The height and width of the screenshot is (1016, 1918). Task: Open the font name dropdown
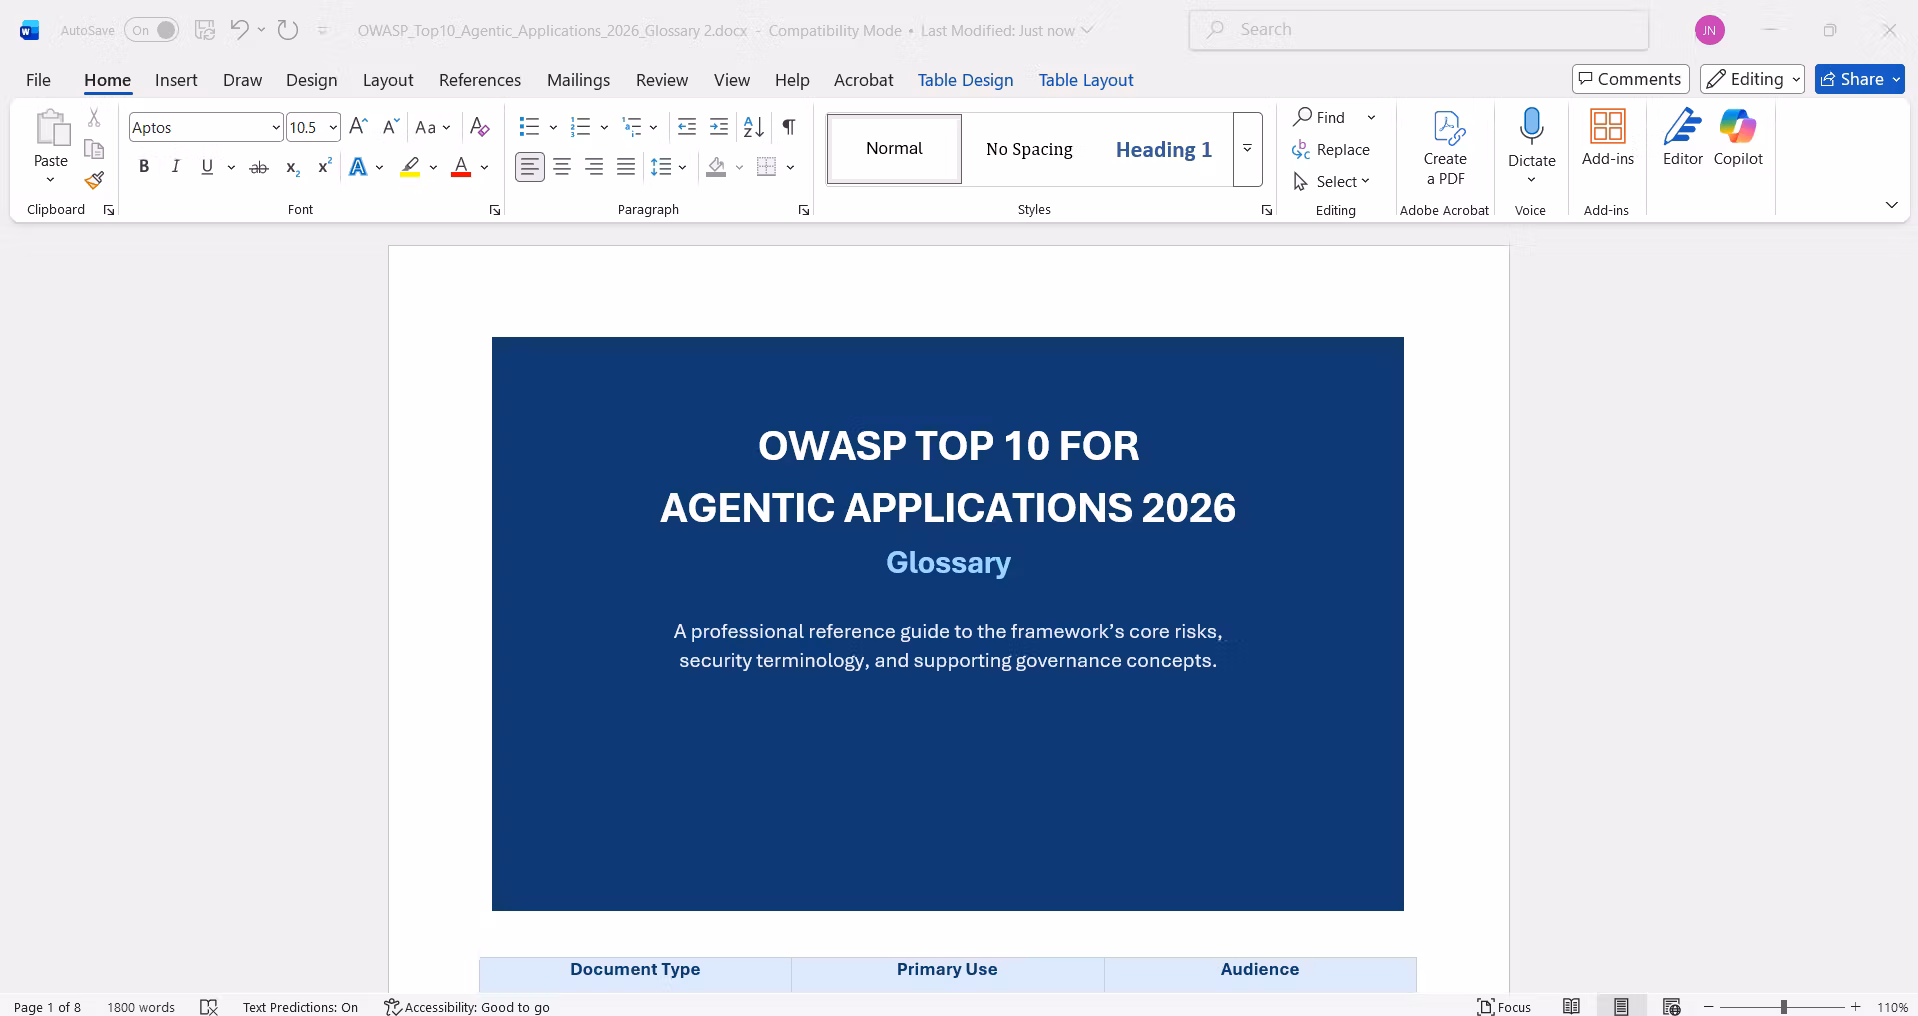(x=276, y=127)
